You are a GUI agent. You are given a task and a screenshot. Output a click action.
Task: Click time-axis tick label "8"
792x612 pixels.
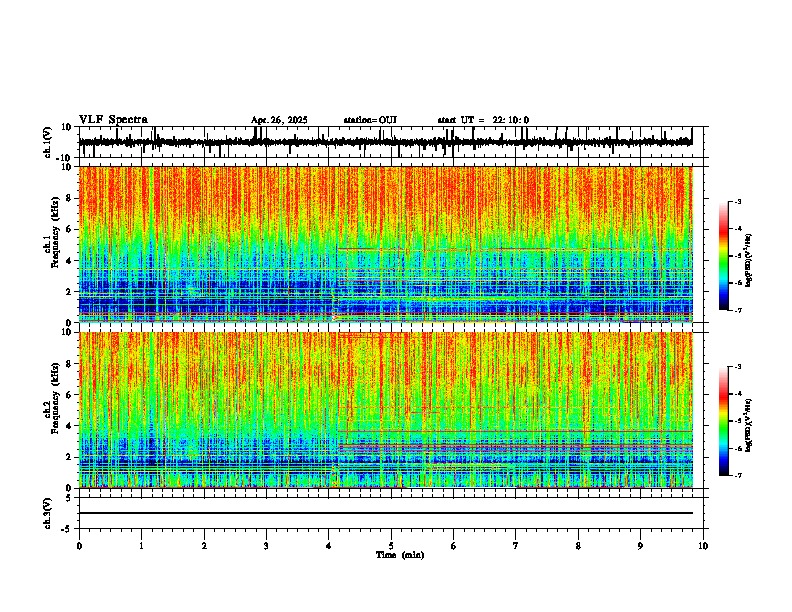click(578, 546)
